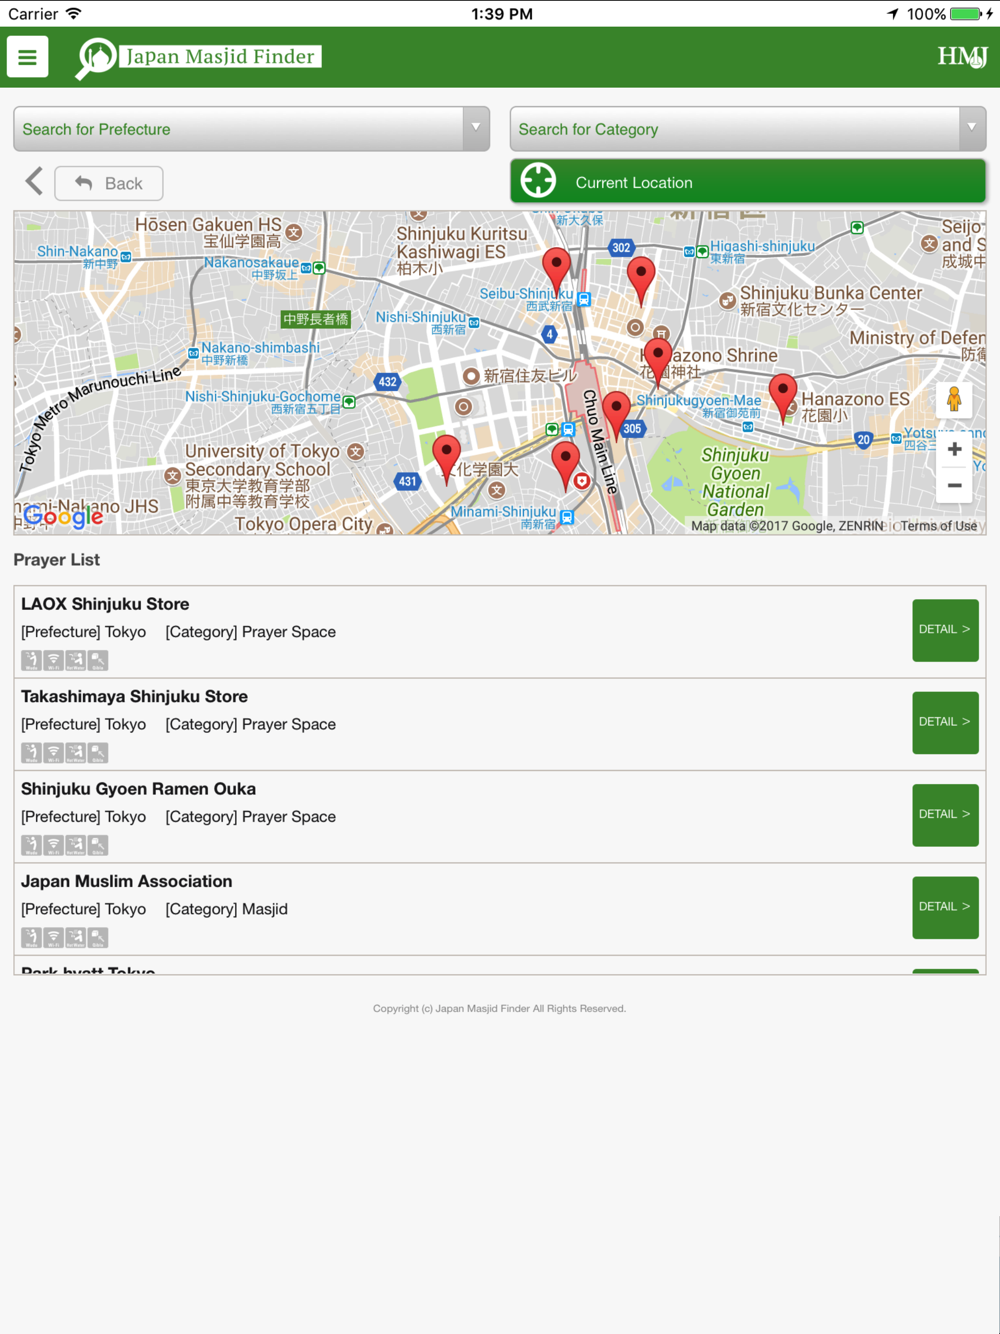Screen dimensions: 1000x1334
Task: Click Wi-Fi icon for Shinjuku Gyoen Ramen Ouka
Action: click(x=54, y=845)
